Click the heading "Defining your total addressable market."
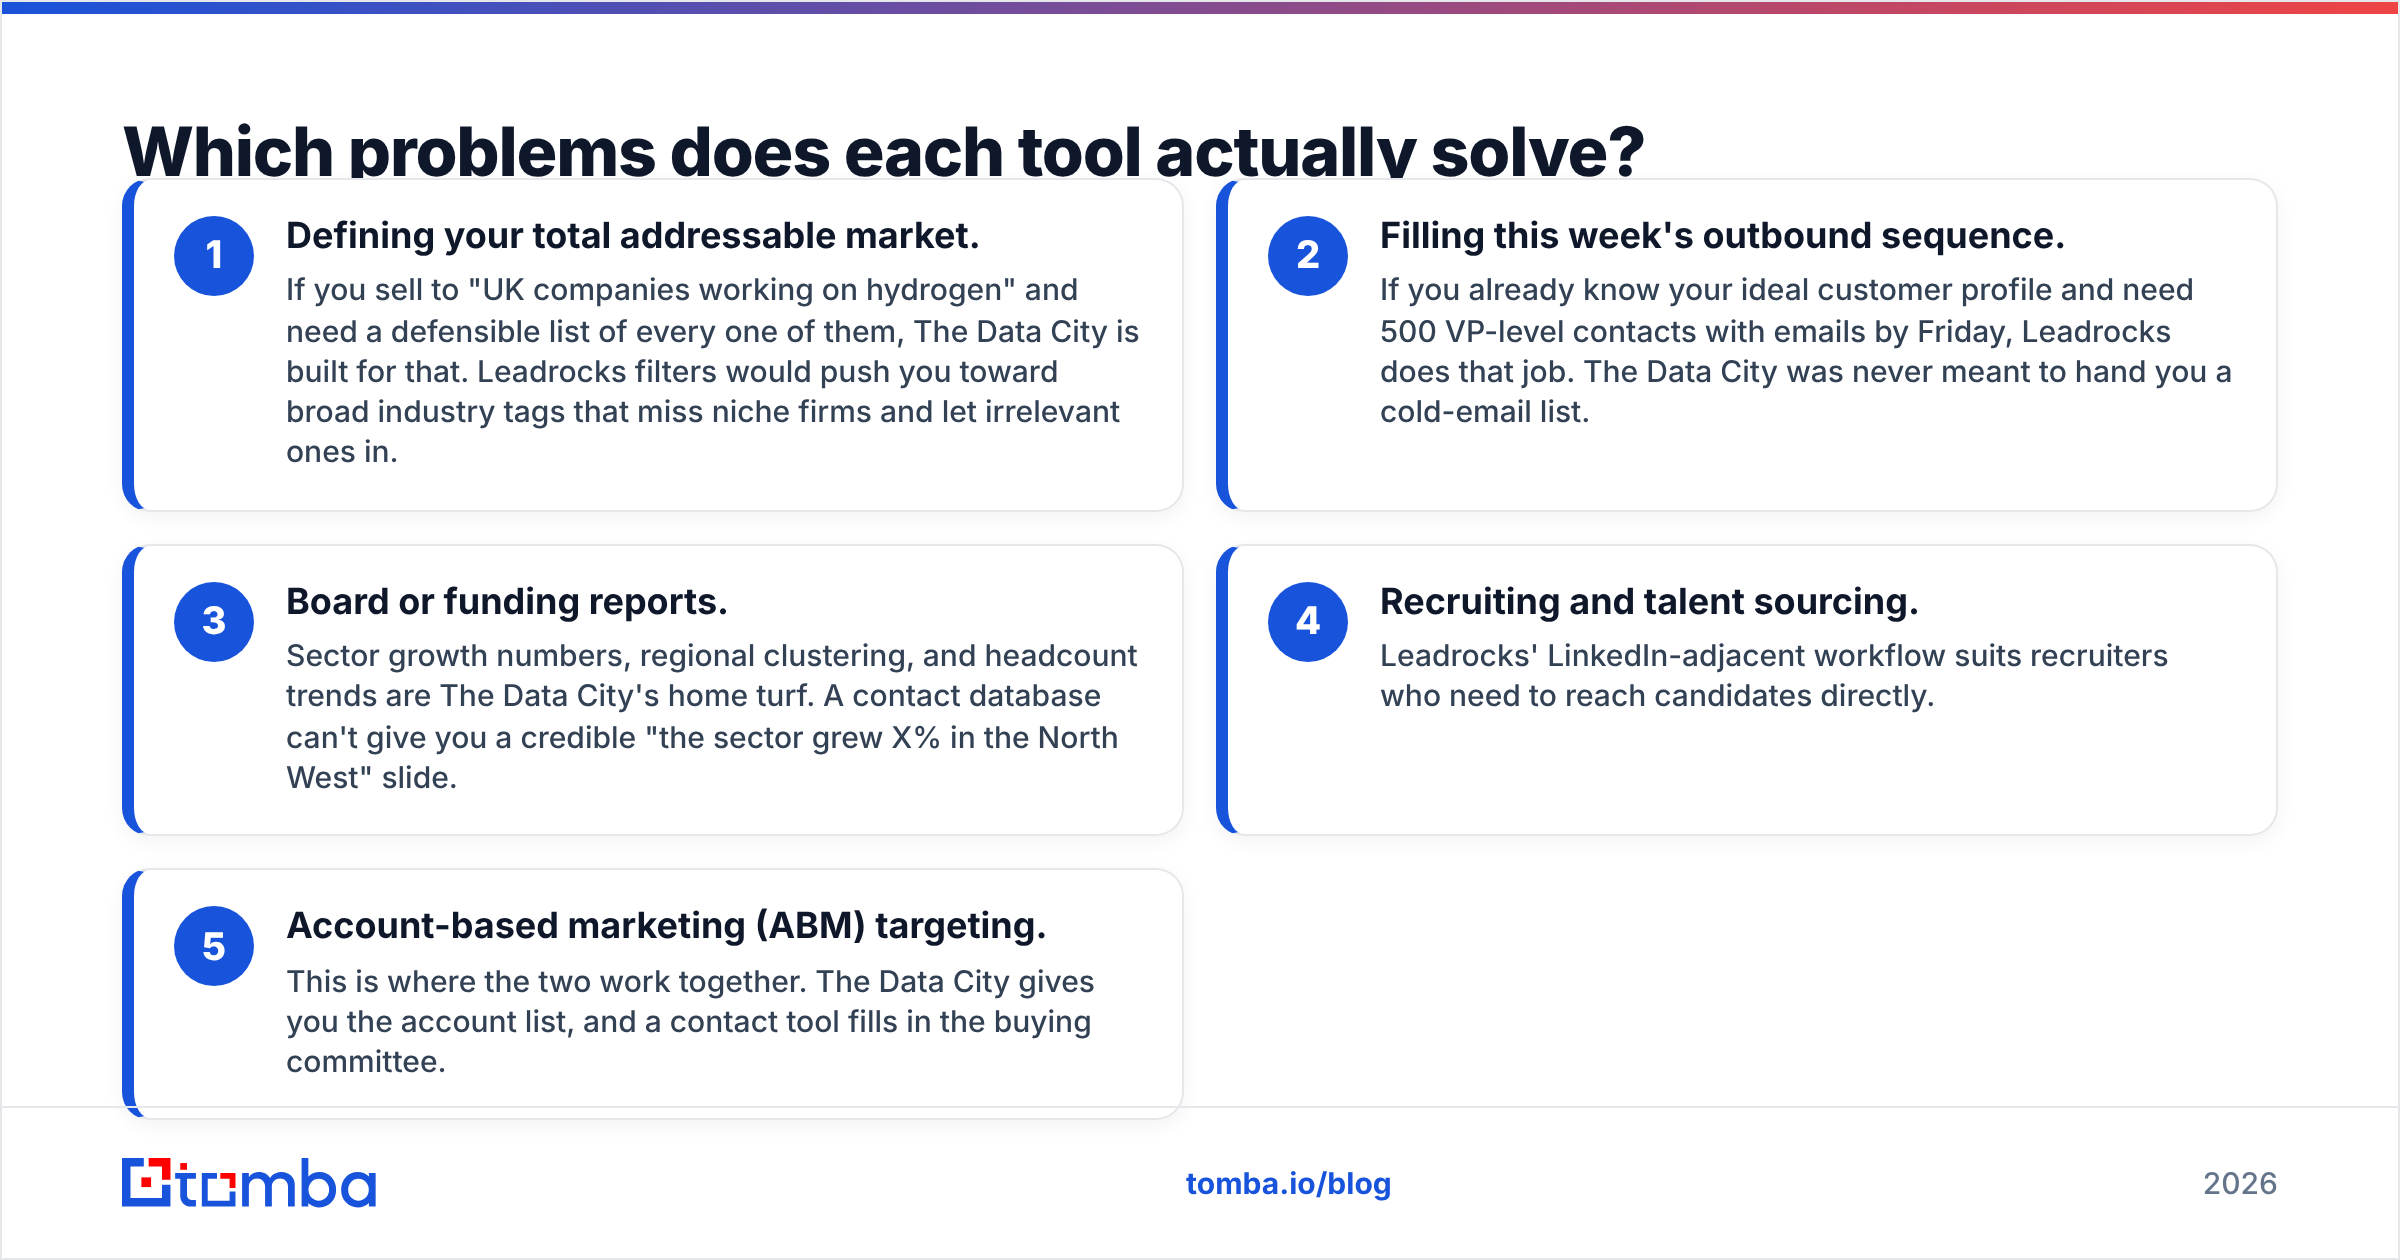 (x=633, y=236)
